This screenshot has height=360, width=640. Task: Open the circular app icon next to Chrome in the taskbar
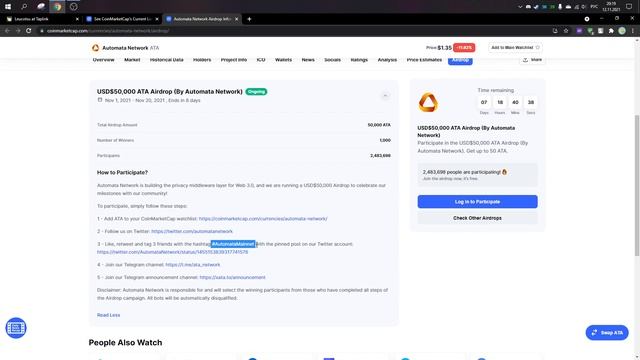tap(73, 7)
